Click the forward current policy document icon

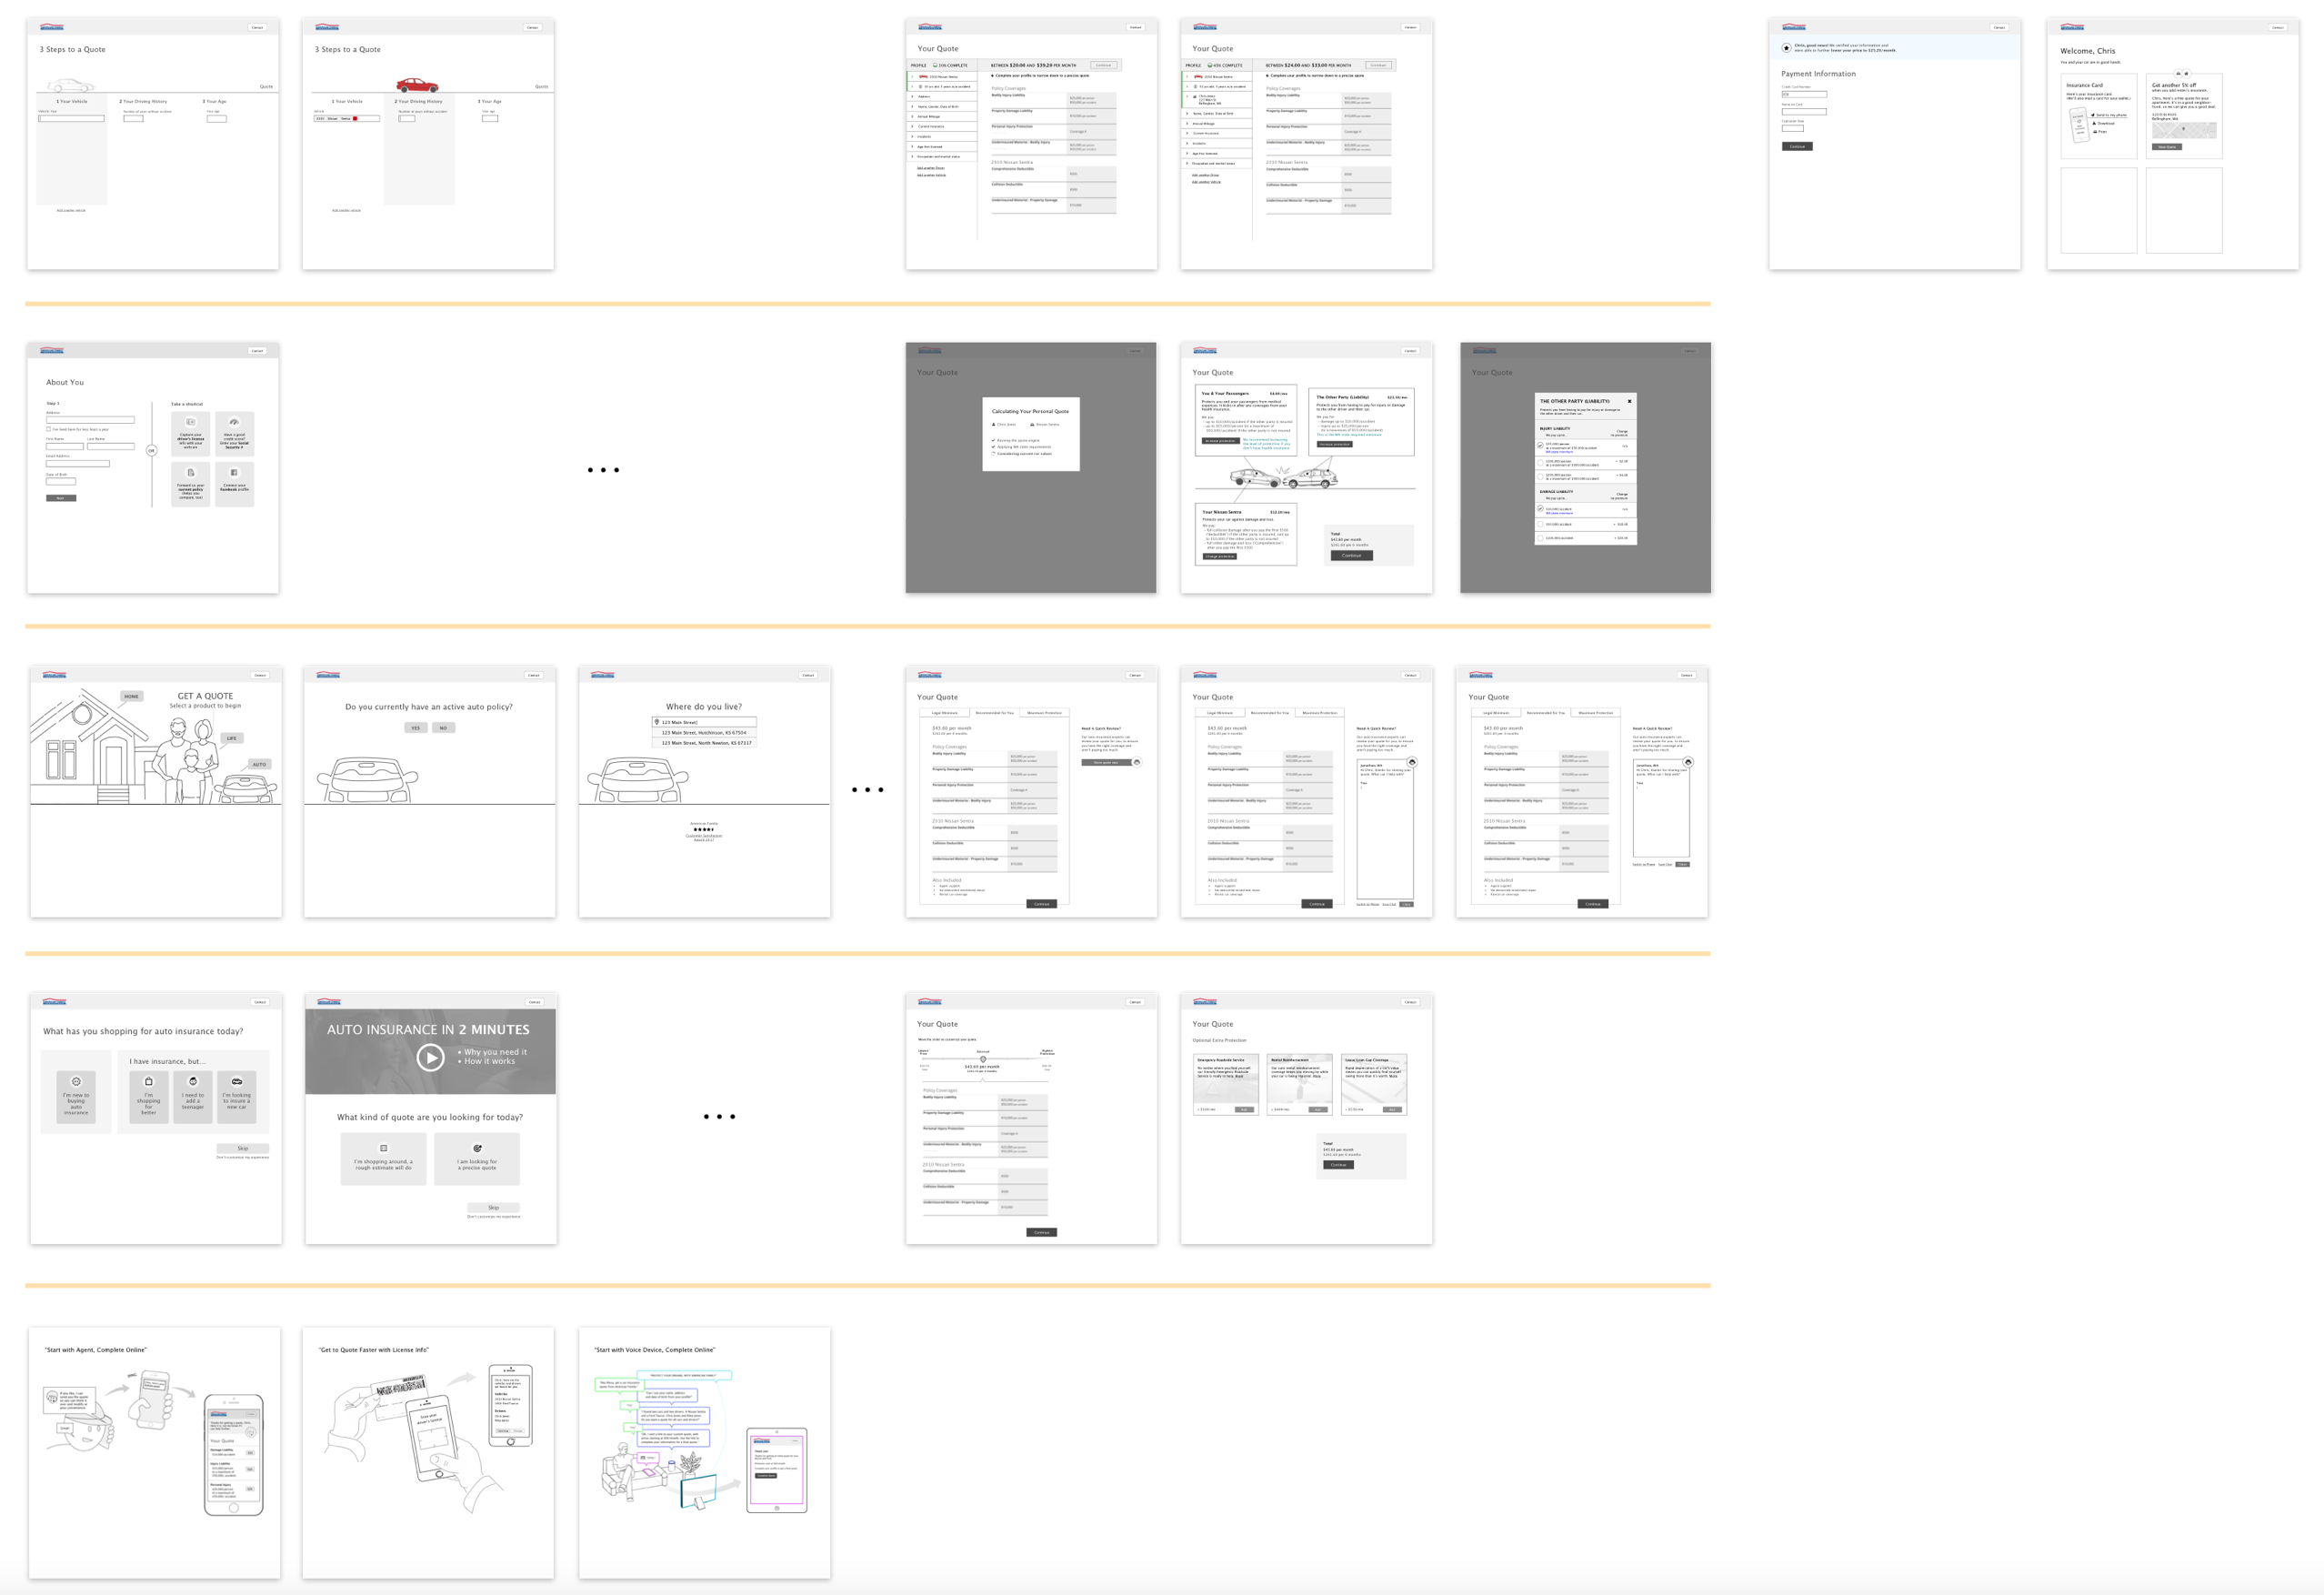point(190,472)
